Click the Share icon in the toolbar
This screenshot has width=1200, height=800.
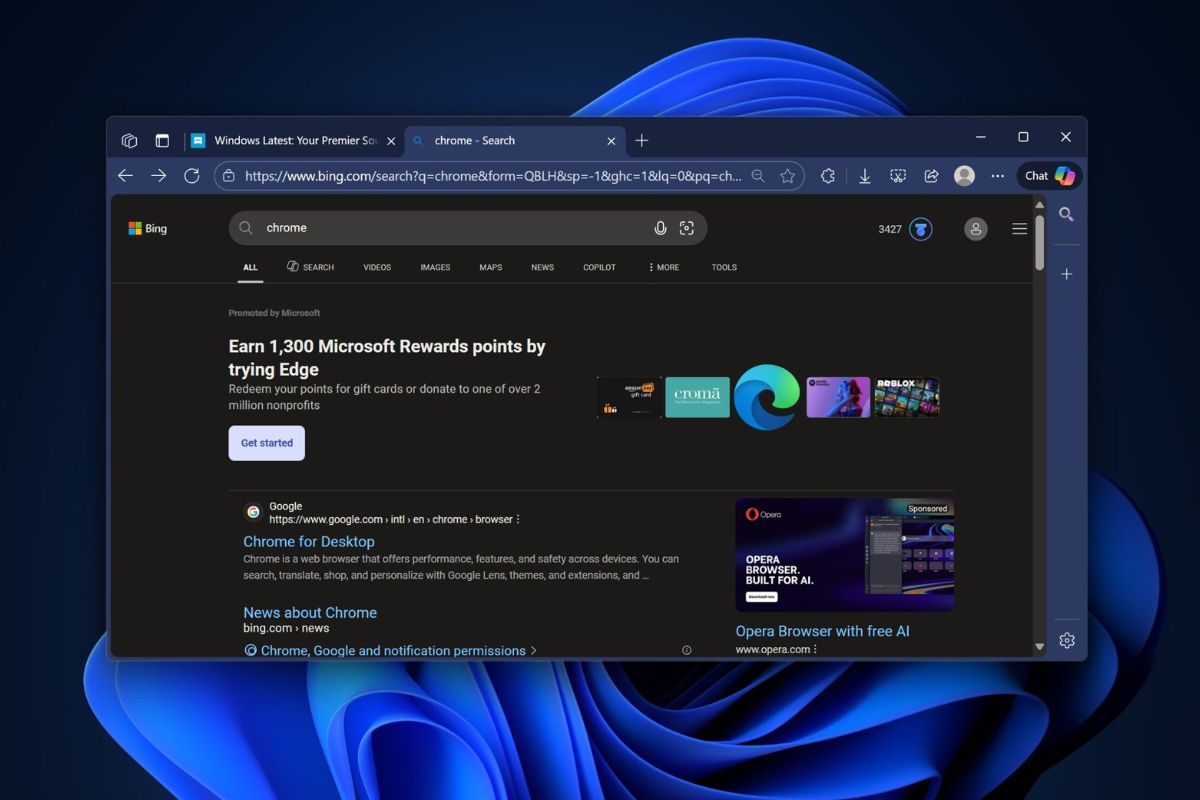pos(931,176)
